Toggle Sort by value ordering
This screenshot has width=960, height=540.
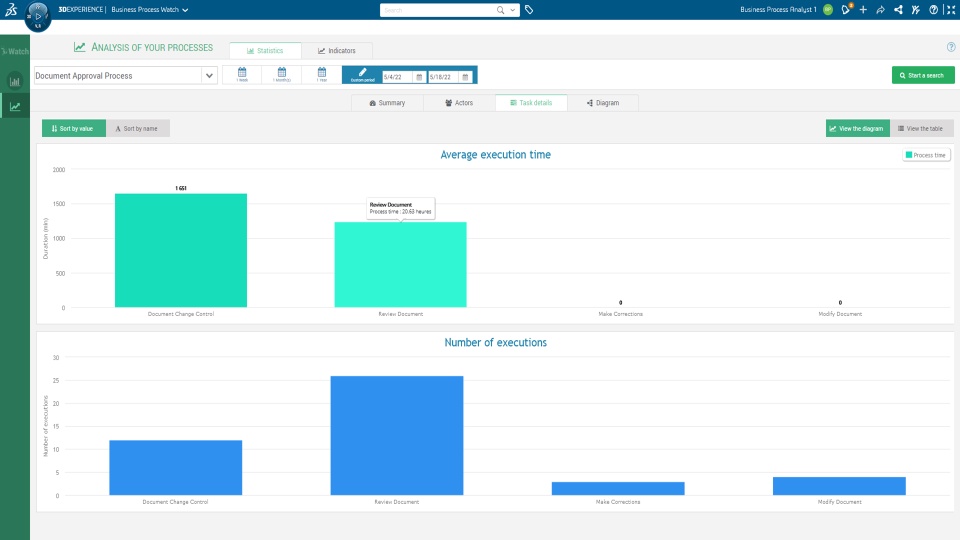pyautogui.click(x=73, y=129)
